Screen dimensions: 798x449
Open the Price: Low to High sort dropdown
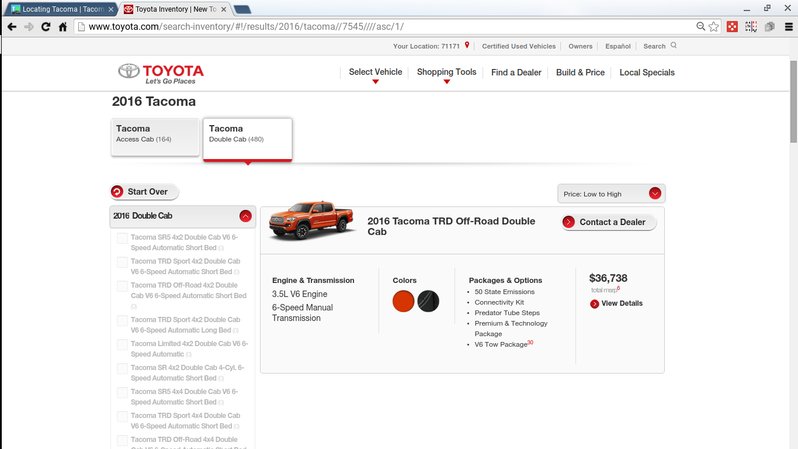[611, 193]
